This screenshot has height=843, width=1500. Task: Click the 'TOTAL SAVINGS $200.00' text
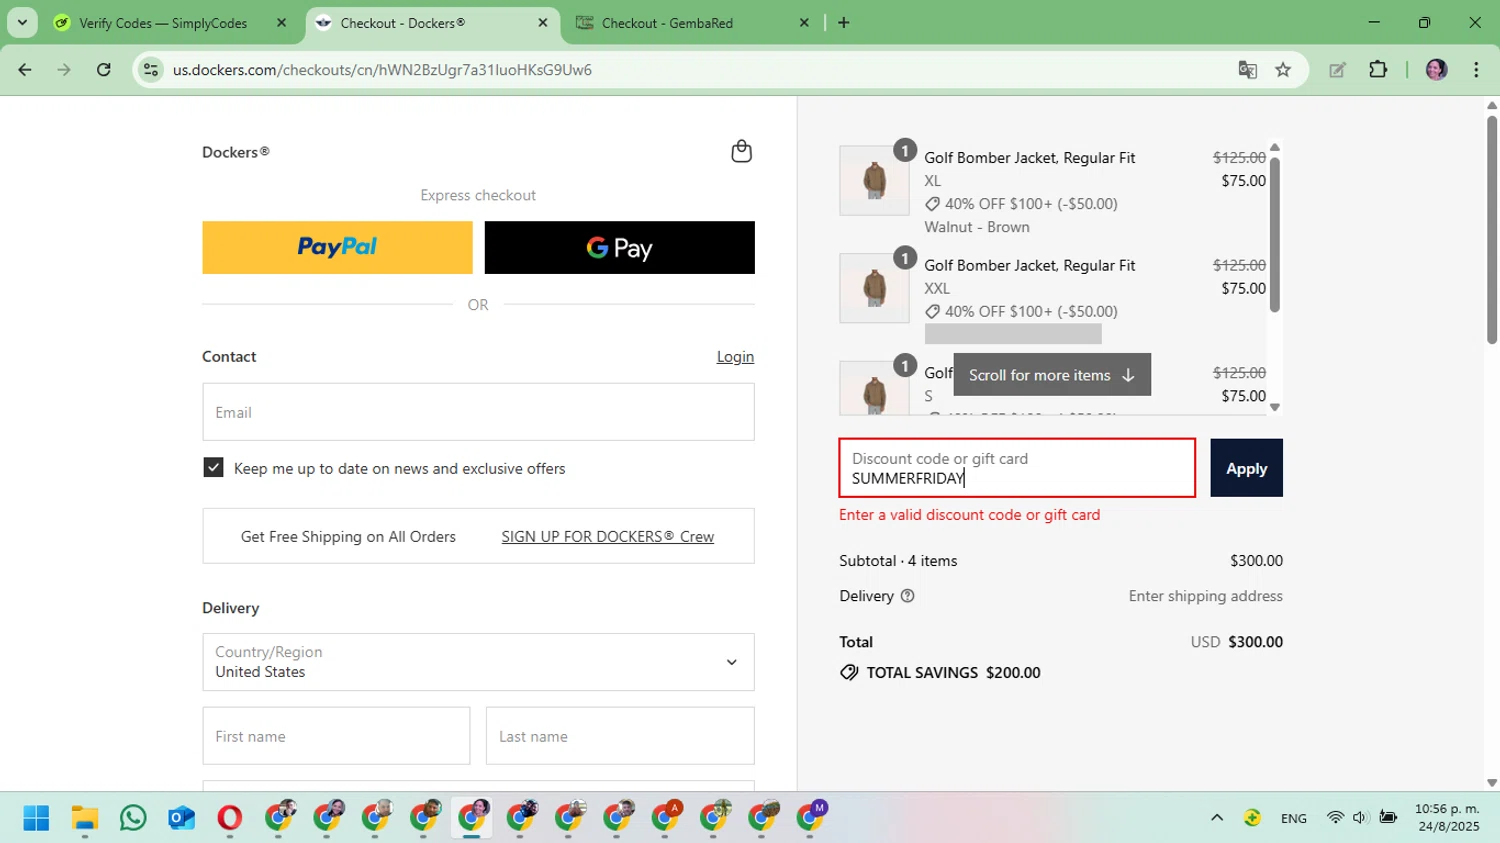tap(953, 673)
